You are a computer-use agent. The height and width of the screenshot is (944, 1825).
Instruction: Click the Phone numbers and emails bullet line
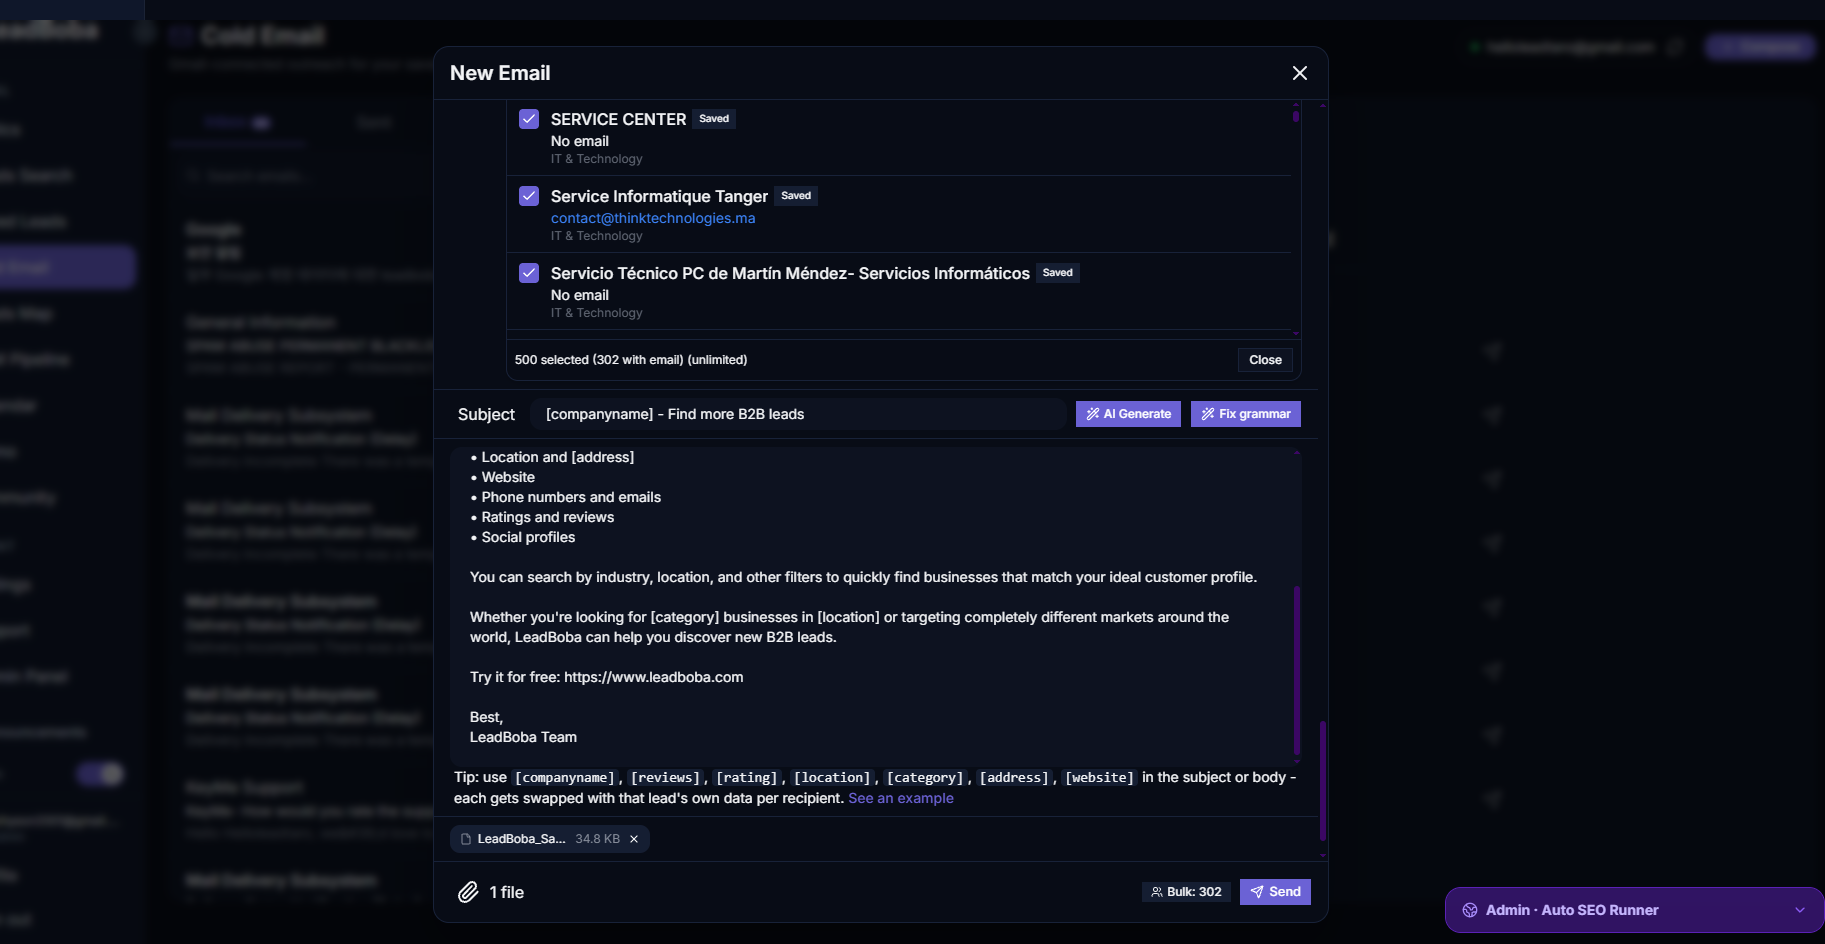click(566, 497)
